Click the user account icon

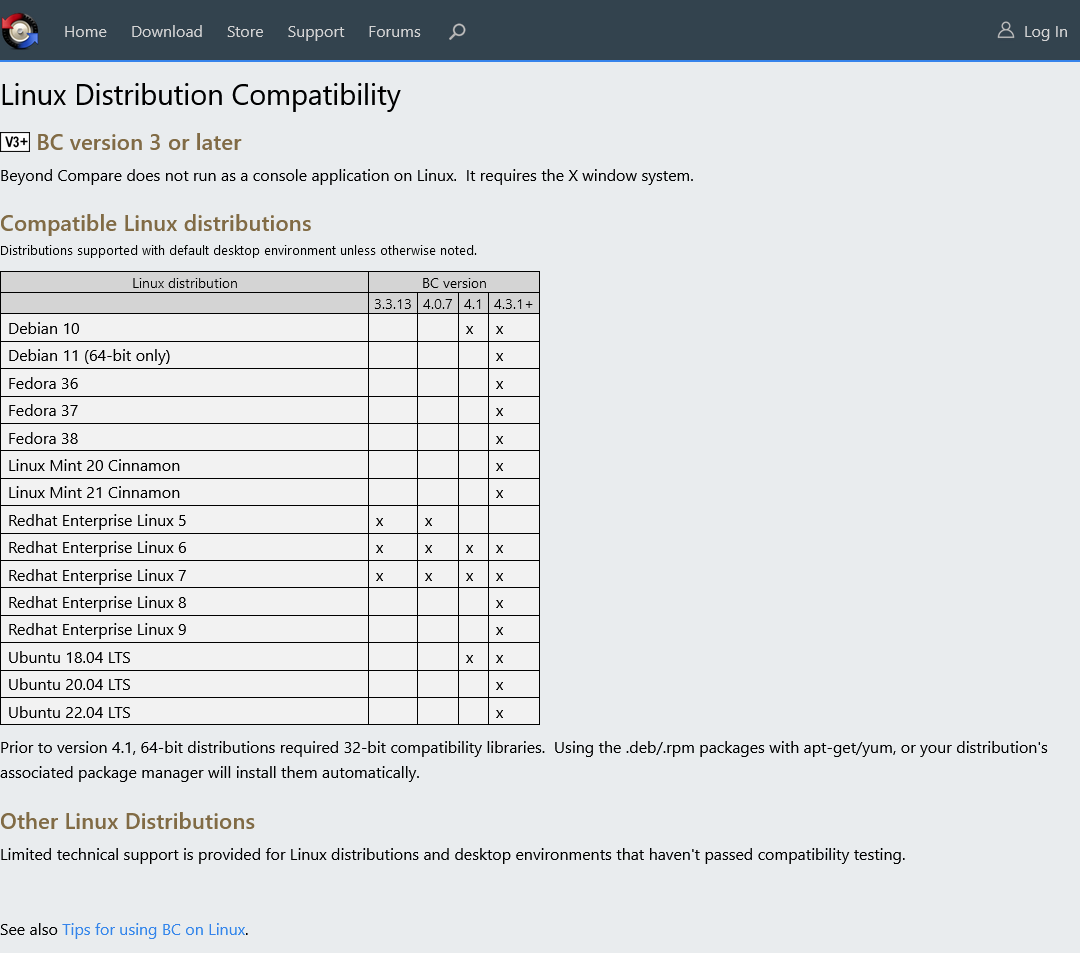click(1006, 30)
